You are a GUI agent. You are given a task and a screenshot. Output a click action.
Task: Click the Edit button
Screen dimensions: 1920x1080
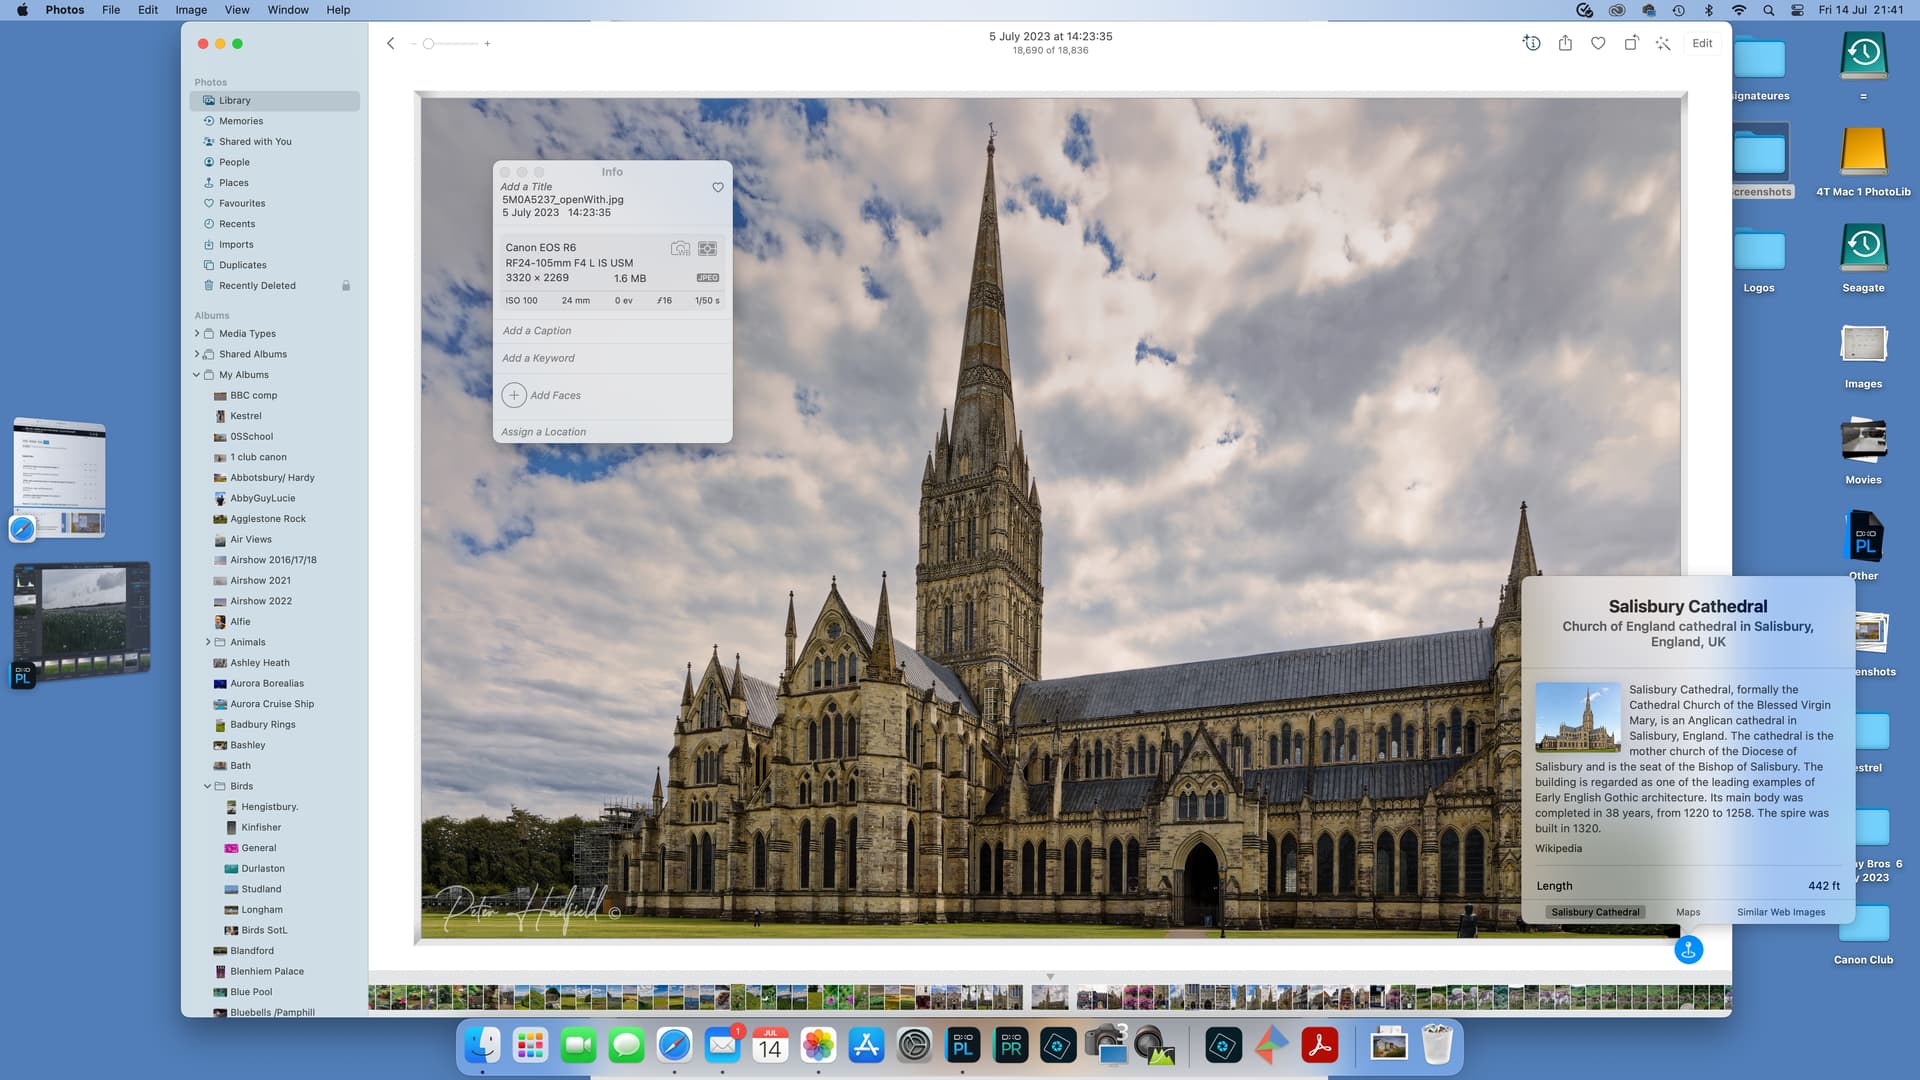[1702, 43]
